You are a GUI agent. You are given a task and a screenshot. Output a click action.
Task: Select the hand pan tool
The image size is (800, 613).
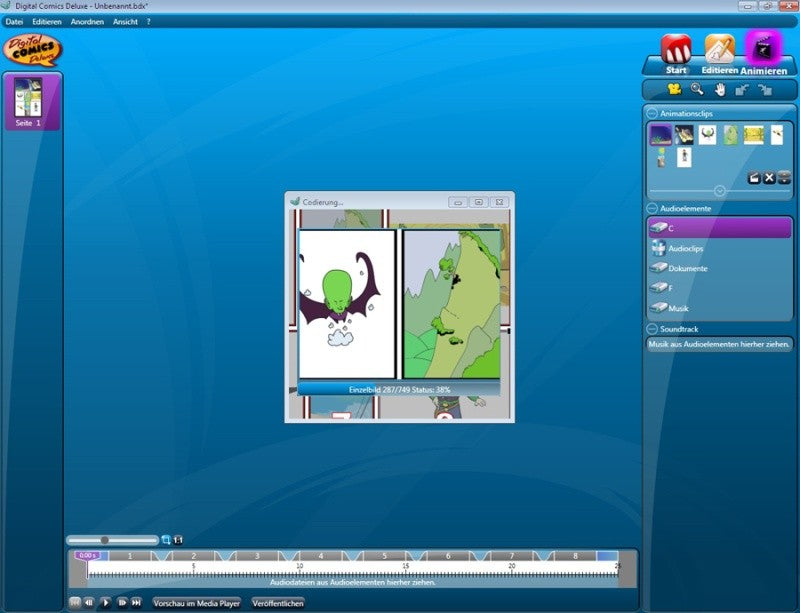click(720, 90)
